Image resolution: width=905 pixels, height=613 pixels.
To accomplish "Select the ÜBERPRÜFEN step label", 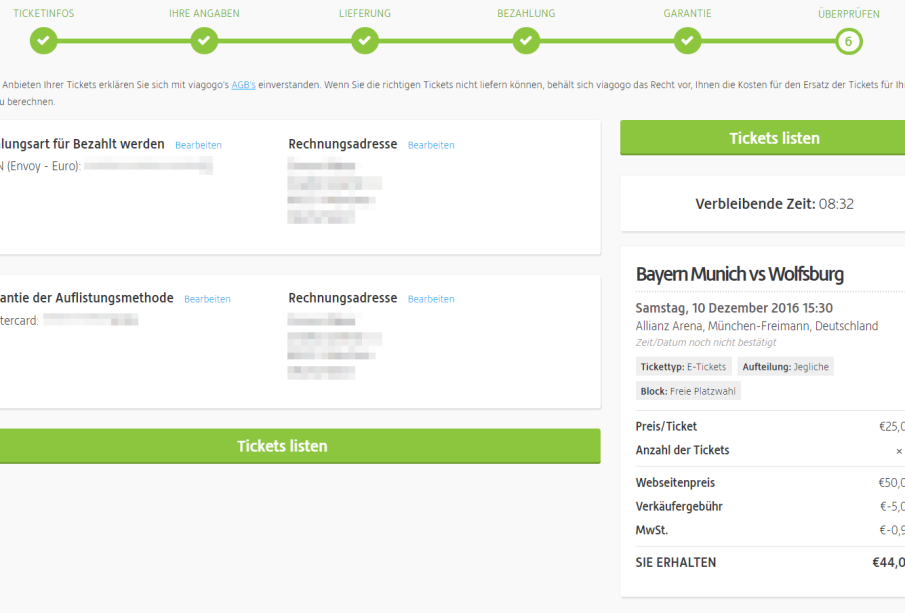I will (849, 13).
